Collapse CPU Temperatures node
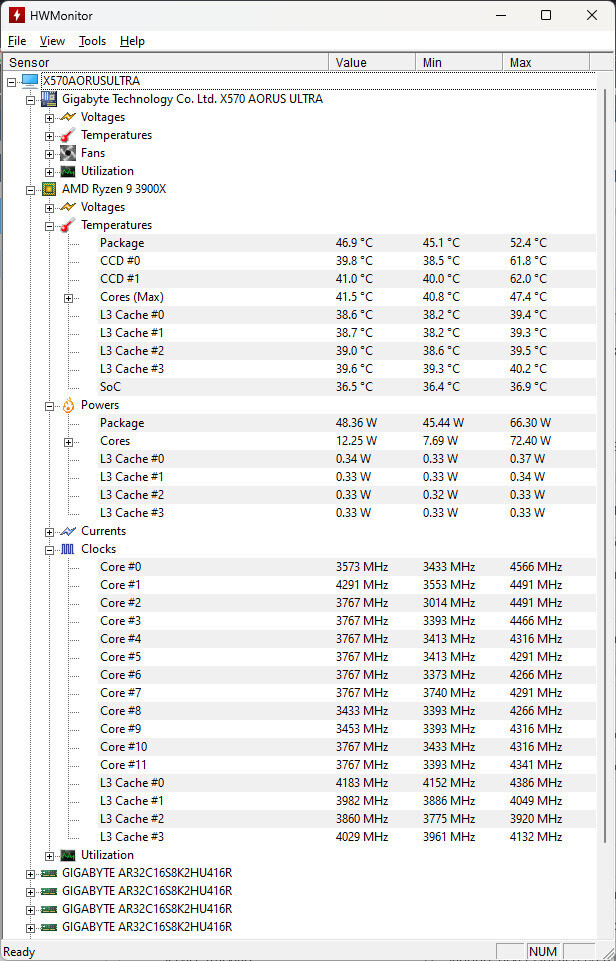616x961 pixels. [50, 226]
